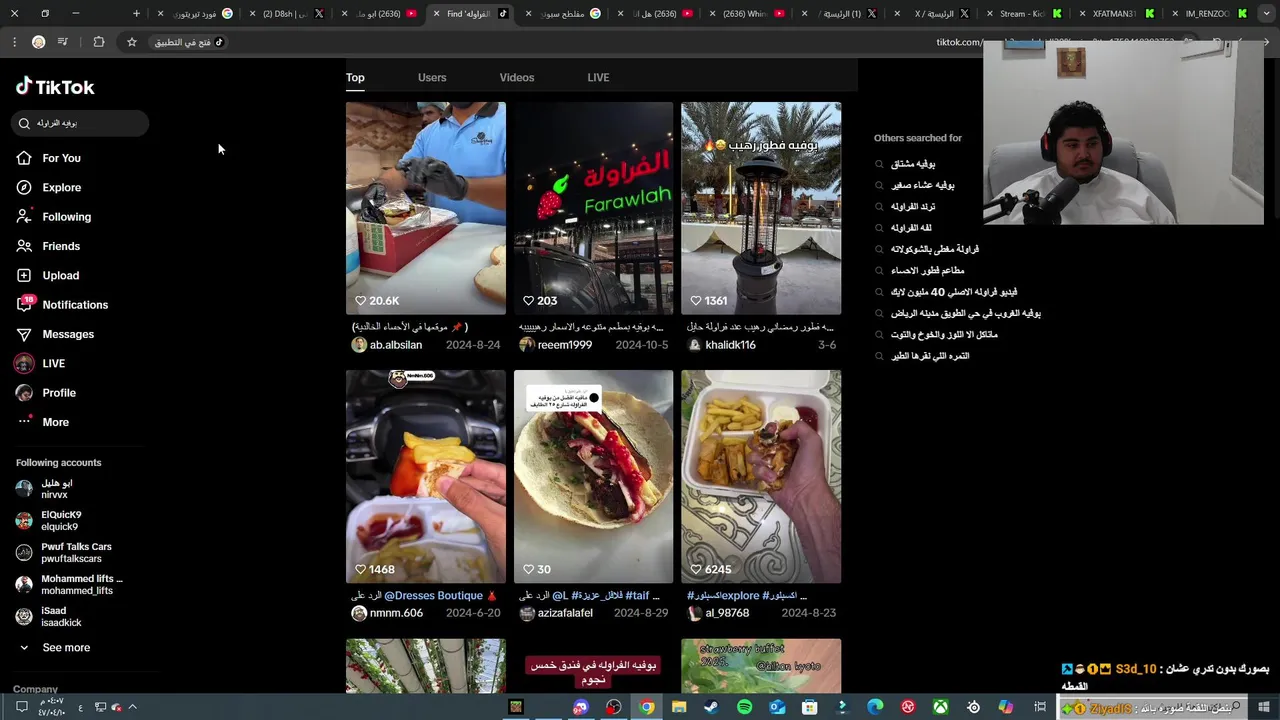1280x720 pixels.
Task: Select suggested search مطاعم فطور الاحساء
Action: (x=927, y=271)
